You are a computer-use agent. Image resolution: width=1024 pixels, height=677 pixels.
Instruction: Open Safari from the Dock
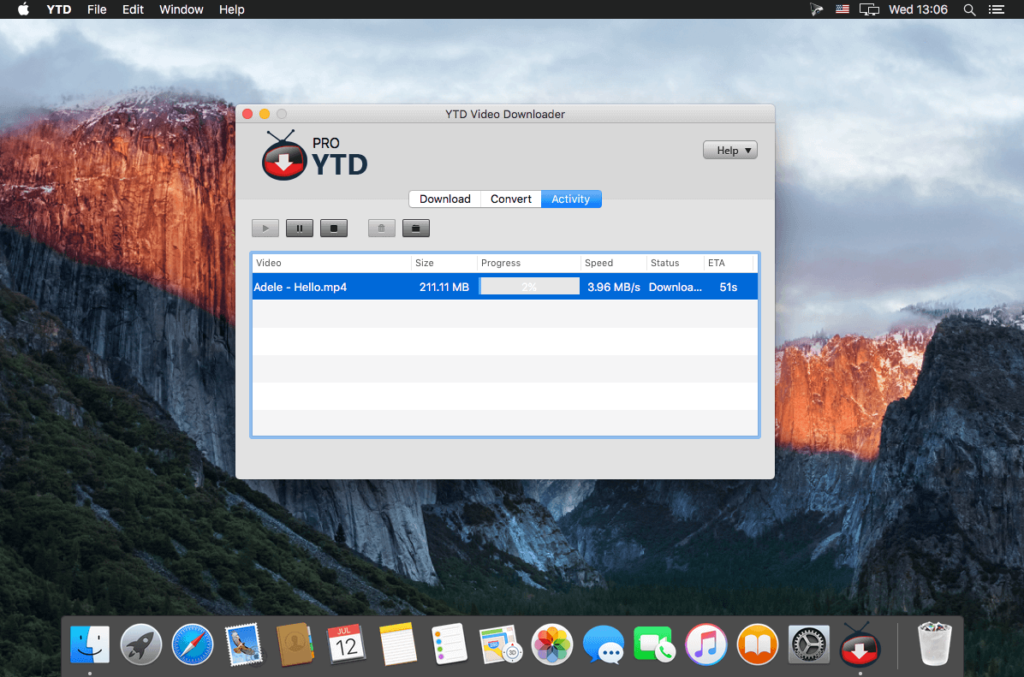[x=192, y=645]
